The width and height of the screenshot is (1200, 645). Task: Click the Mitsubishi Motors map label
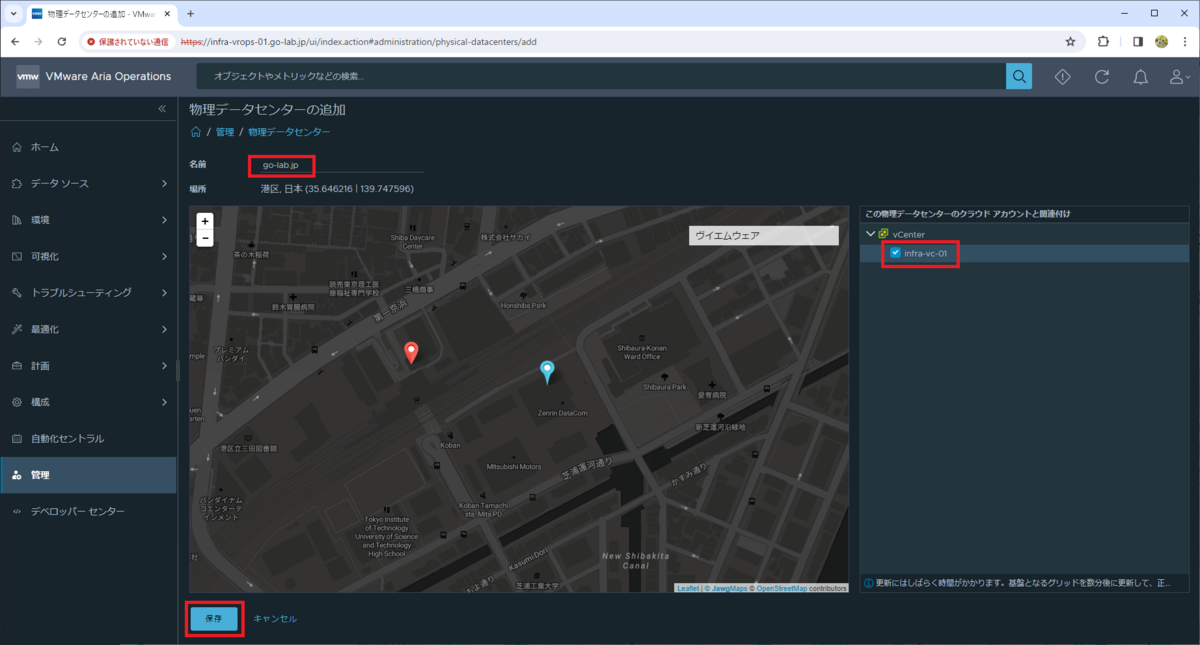point(514,467)
